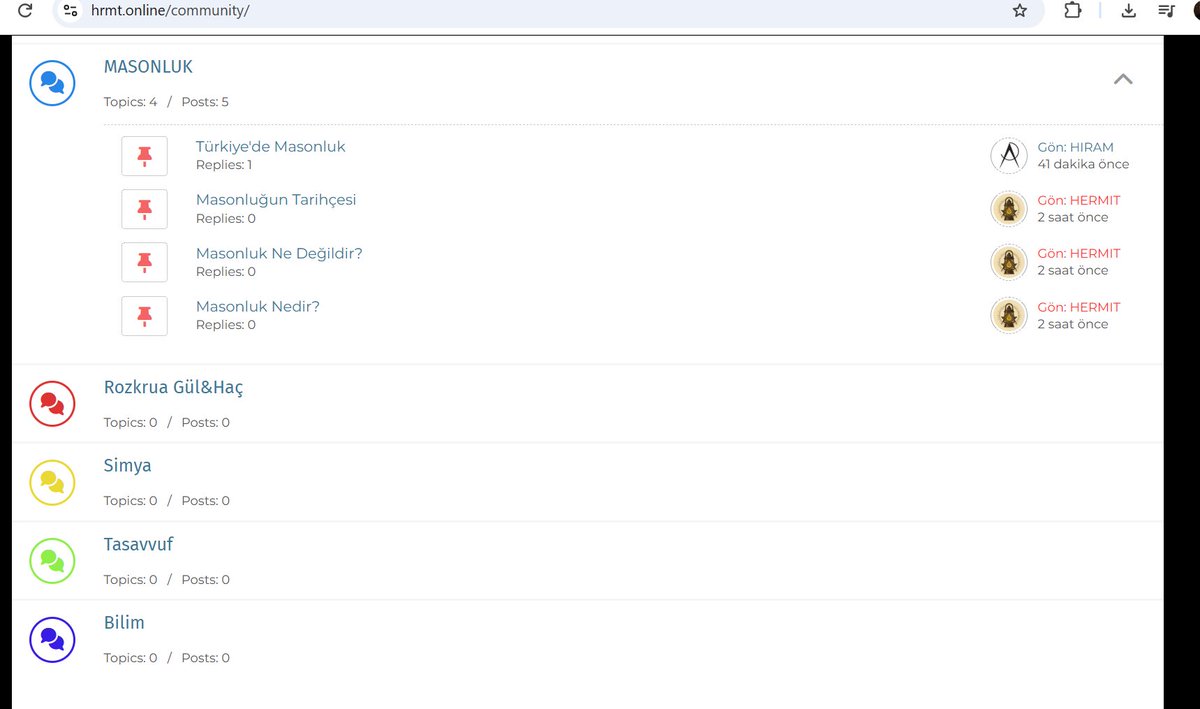Open the Türkiye'de Masonluk topic
1200x709 pixels.
click(x=271, y=146)
